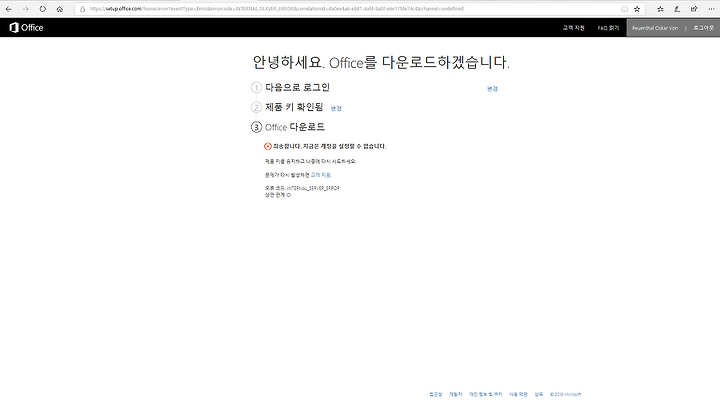Image resolution: width=720 pixels, height=406 pixels.
Task: Open the 상표 footer link
Action: (x=539, y=395)
